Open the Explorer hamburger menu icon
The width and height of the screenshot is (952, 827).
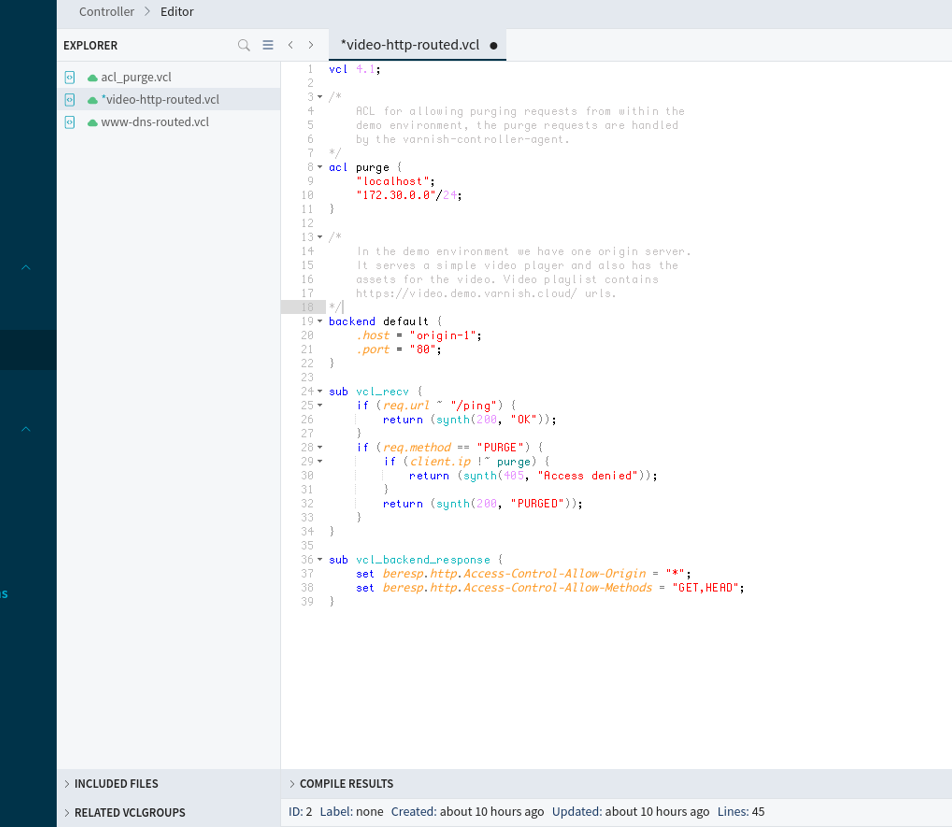pos(268,45)
